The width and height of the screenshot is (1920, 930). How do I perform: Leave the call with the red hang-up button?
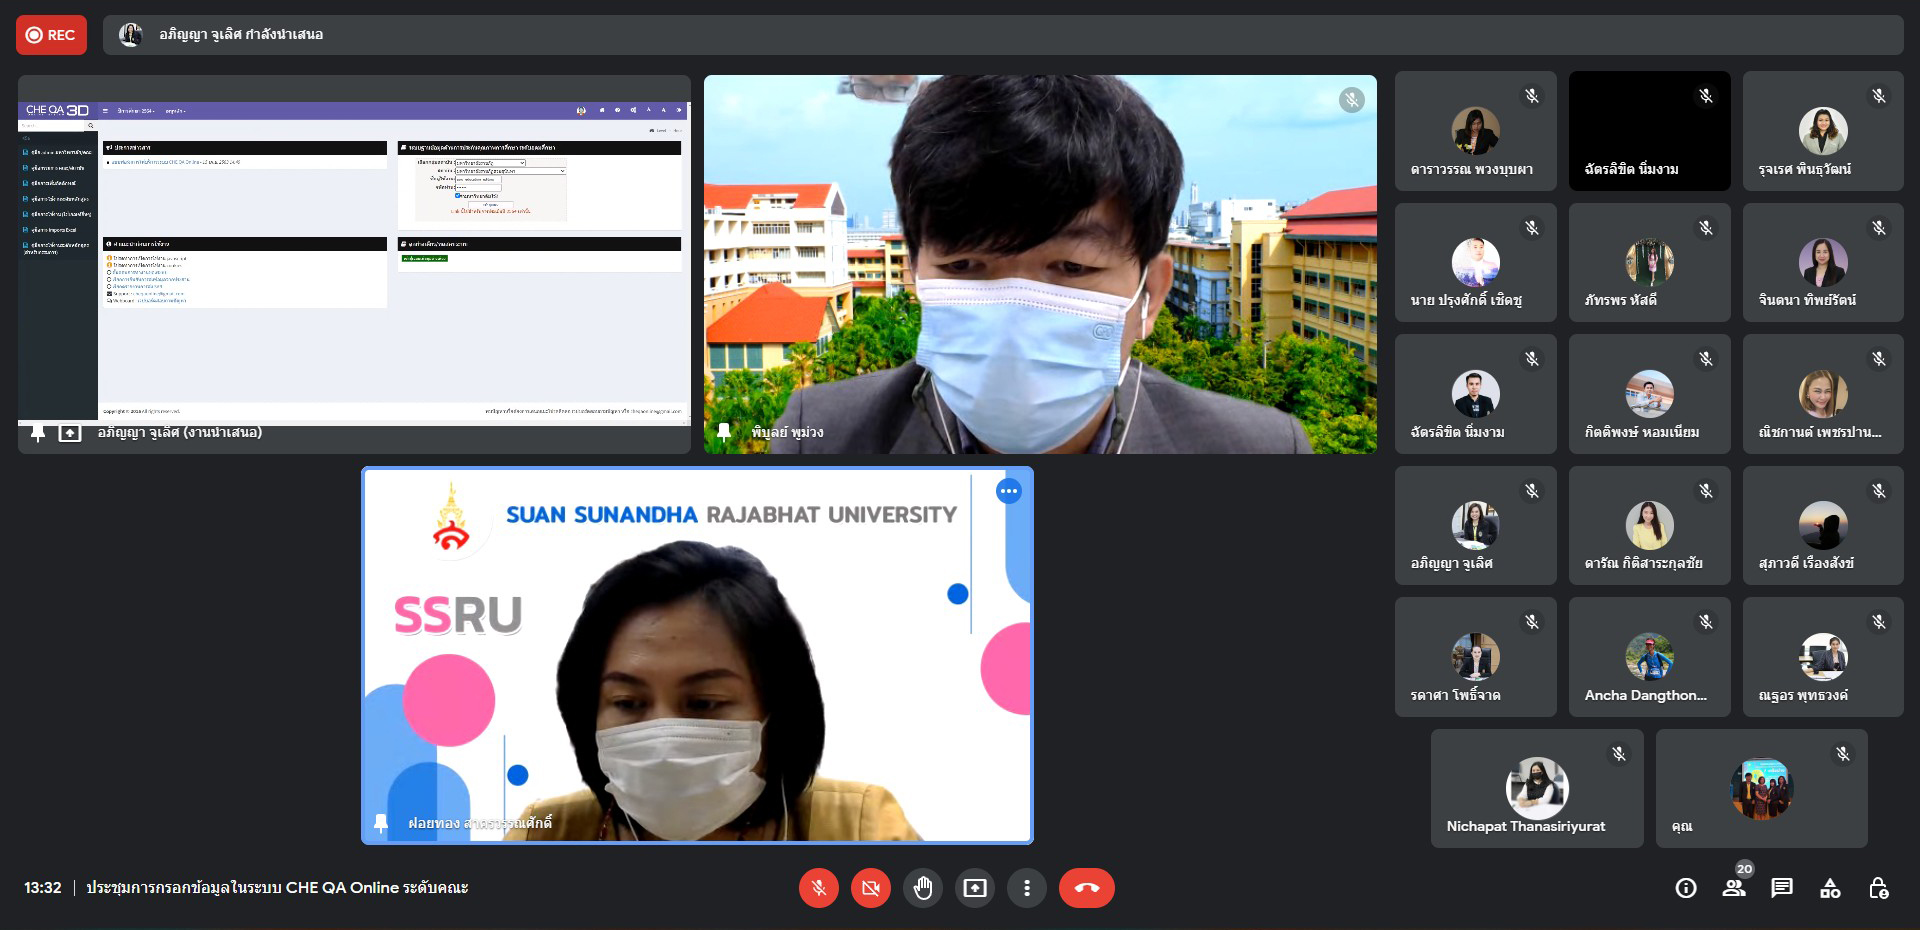pos(1086,888)
